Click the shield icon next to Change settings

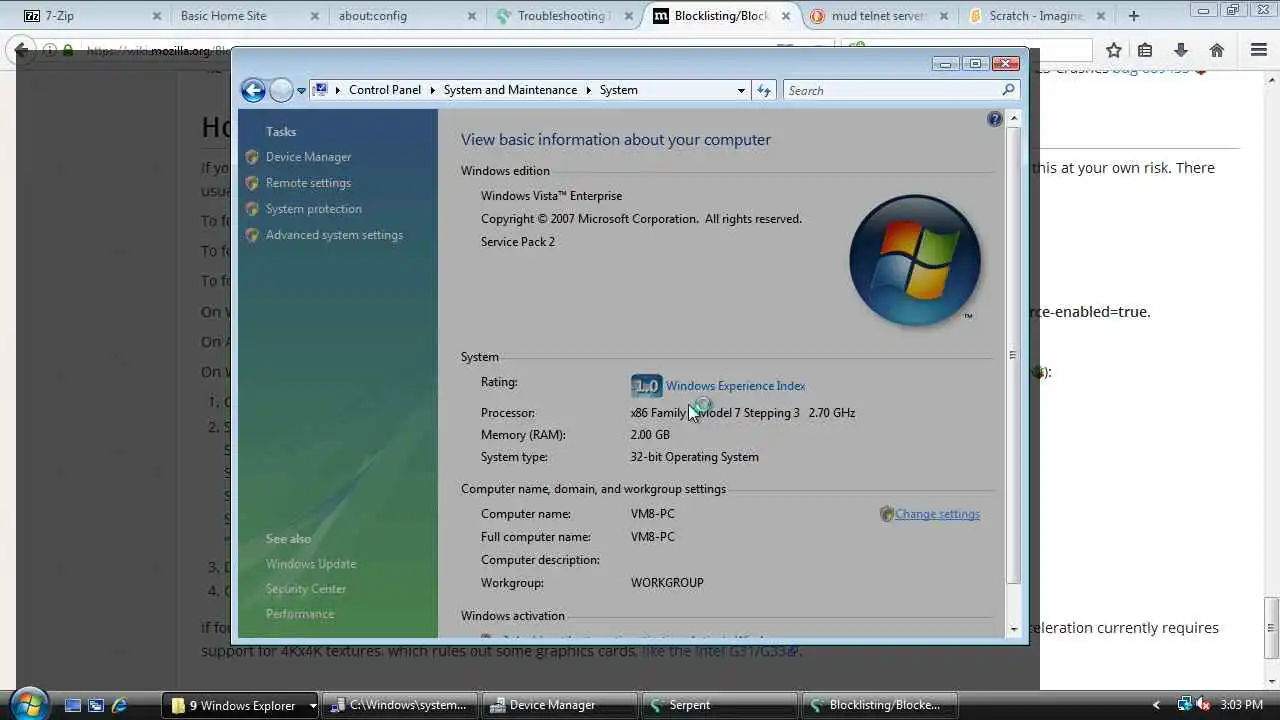886,514
